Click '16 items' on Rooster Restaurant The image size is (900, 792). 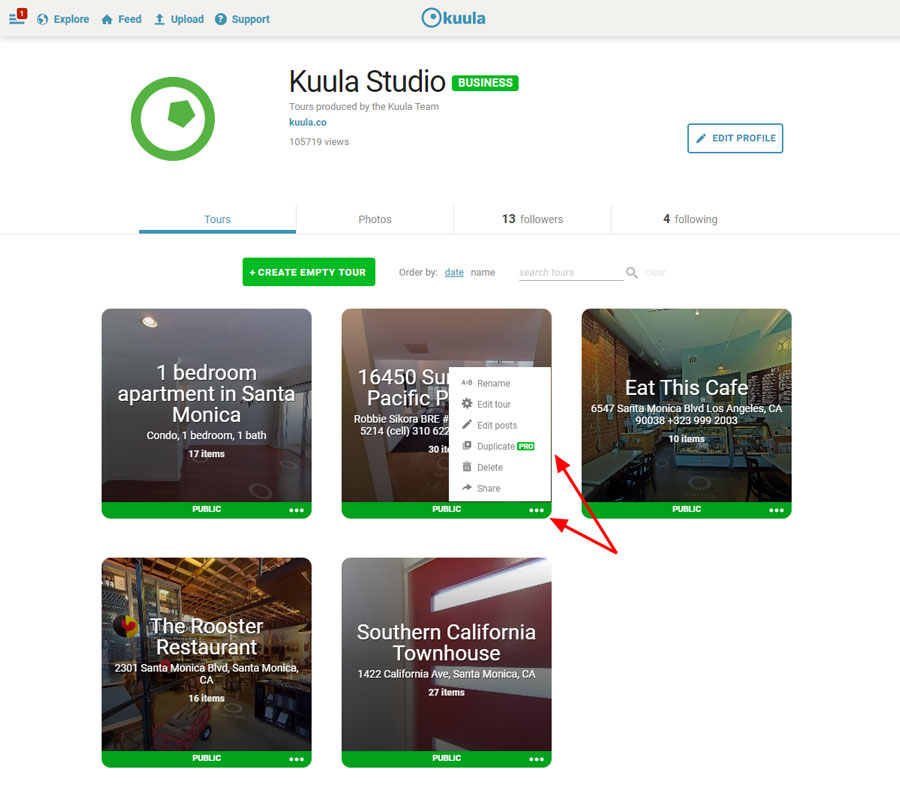click(207, 698)
